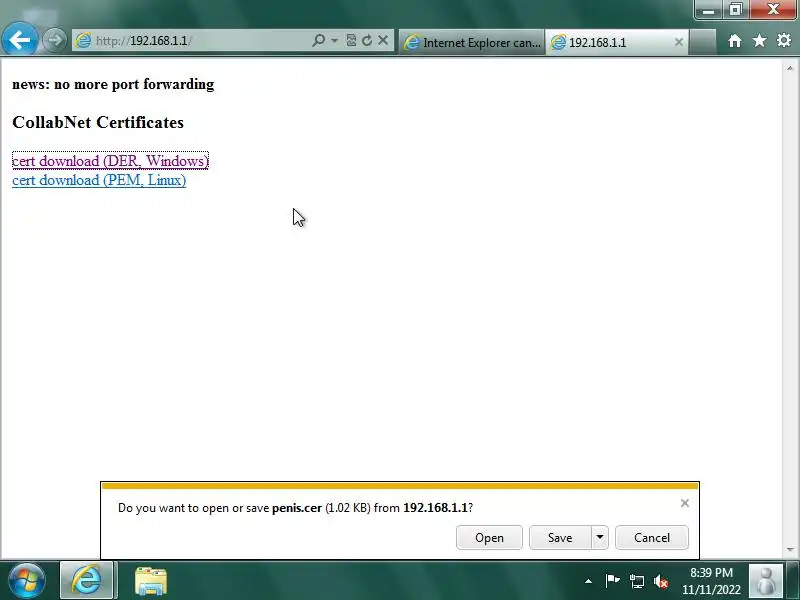Click the browser Forward arrow button

54,40
